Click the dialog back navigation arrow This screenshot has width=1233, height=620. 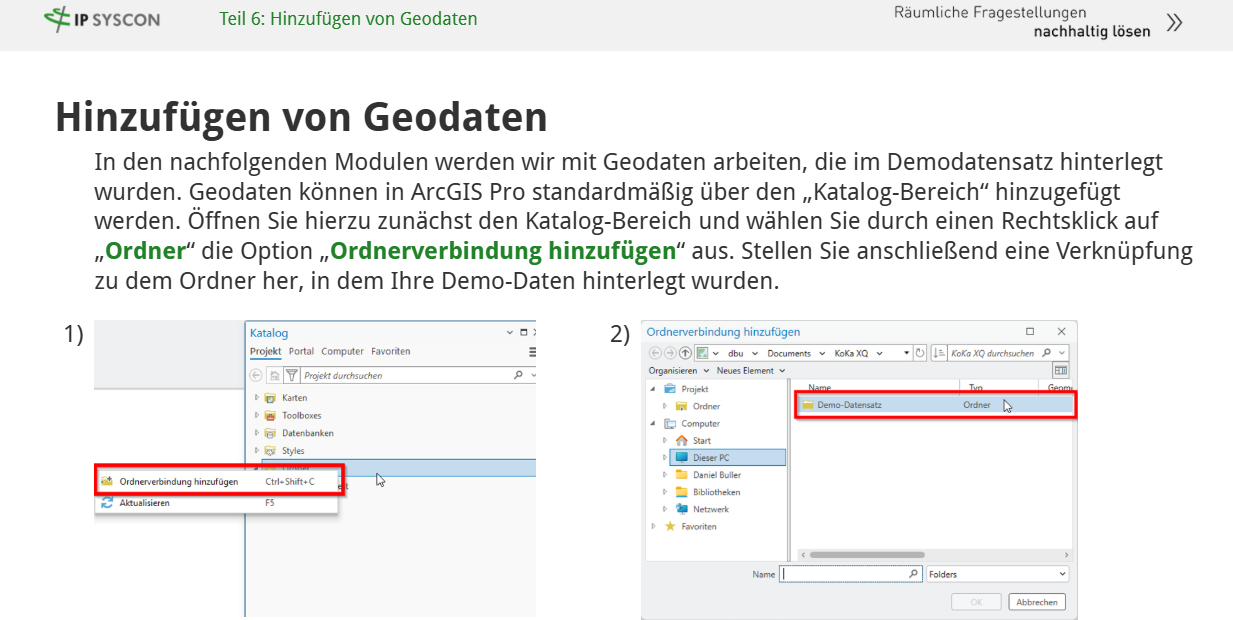coord(656,353)
